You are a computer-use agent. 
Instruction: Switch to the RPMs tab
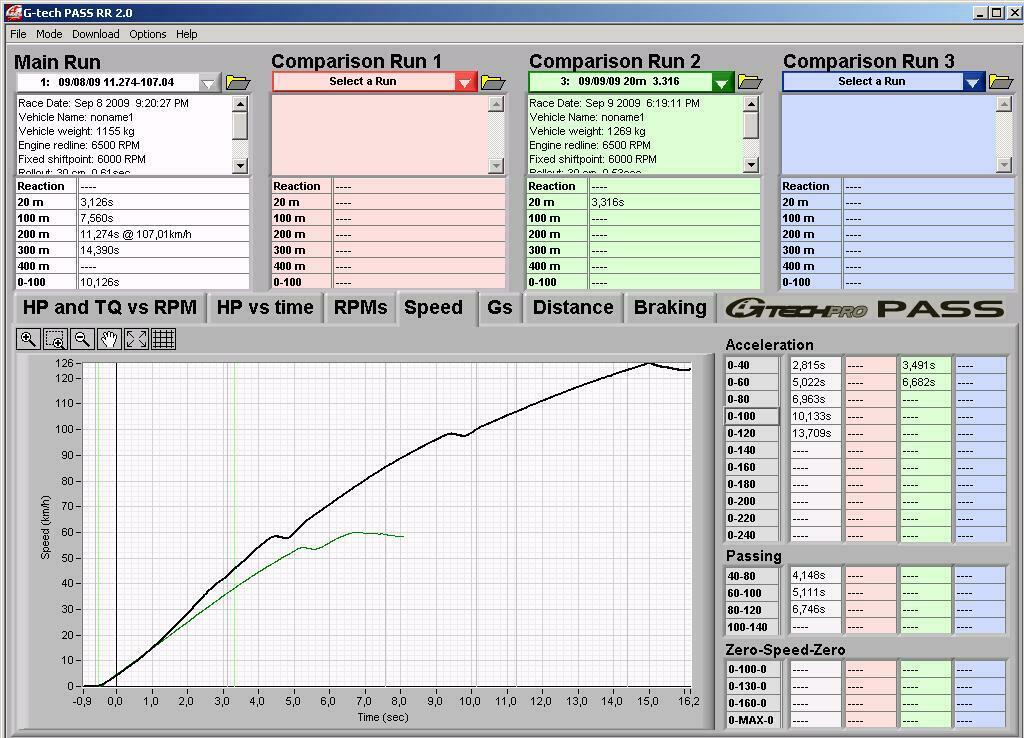coord(360,308)
